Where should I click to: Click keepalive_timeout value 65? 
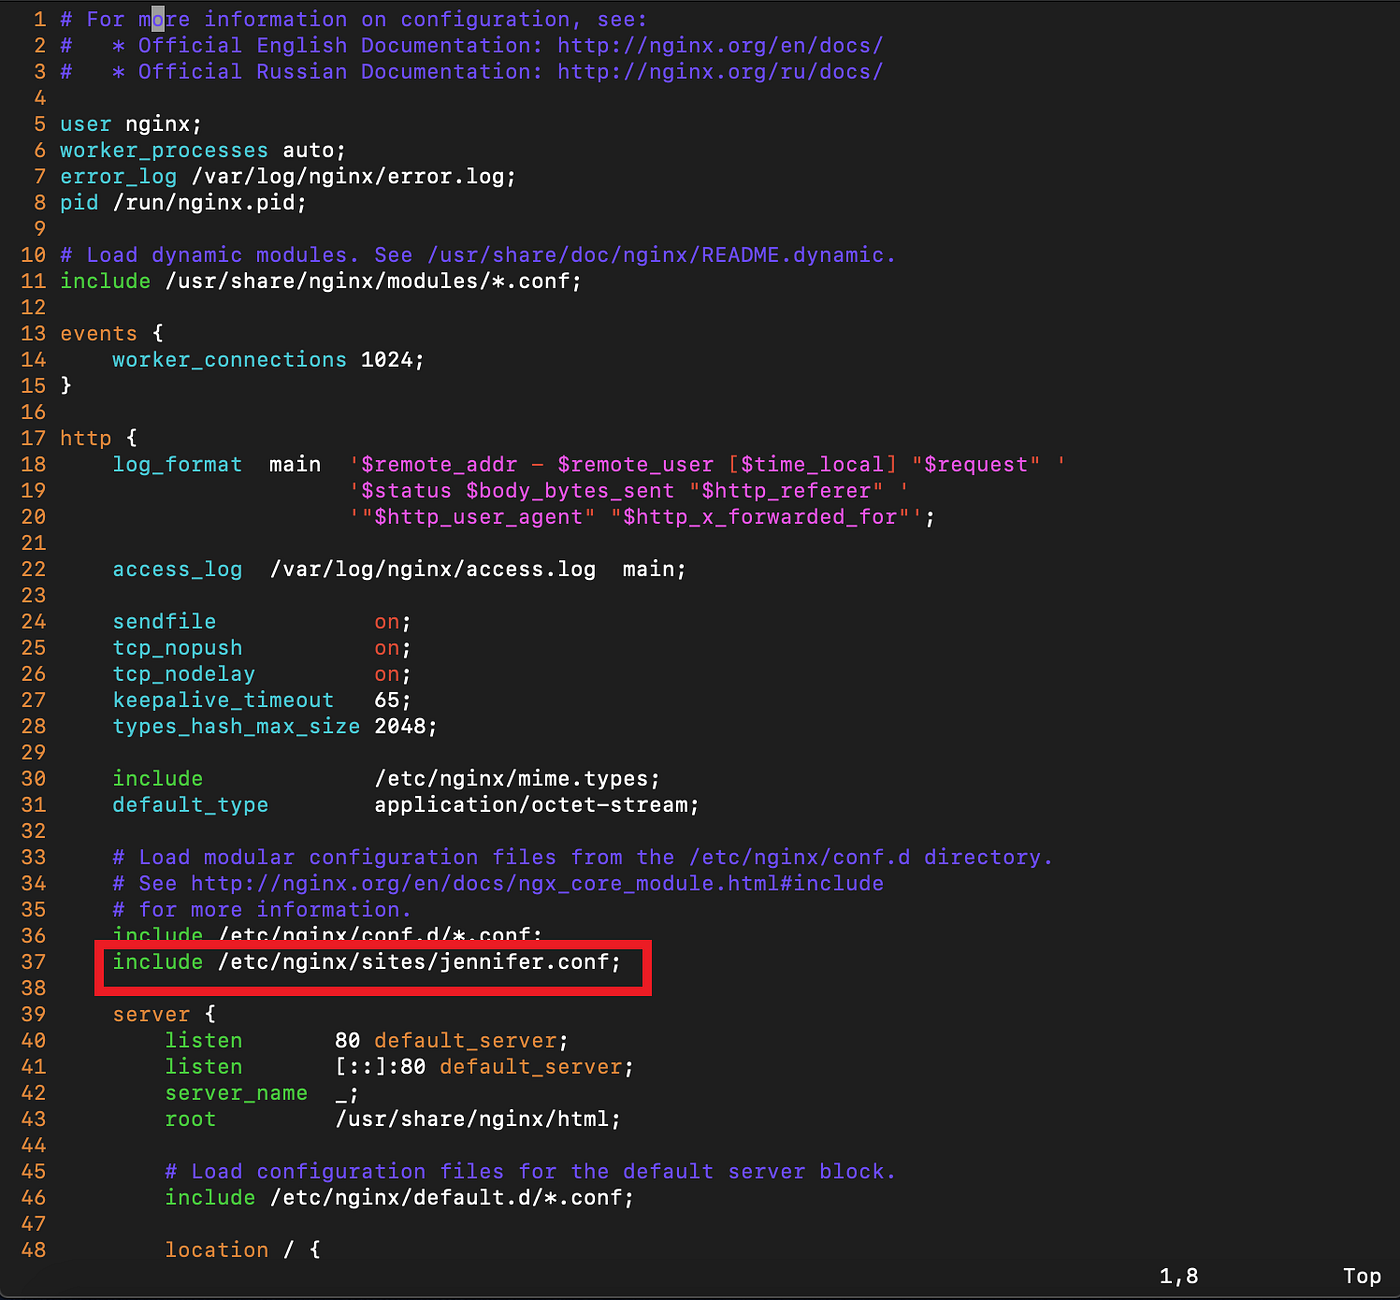point(387,701)
